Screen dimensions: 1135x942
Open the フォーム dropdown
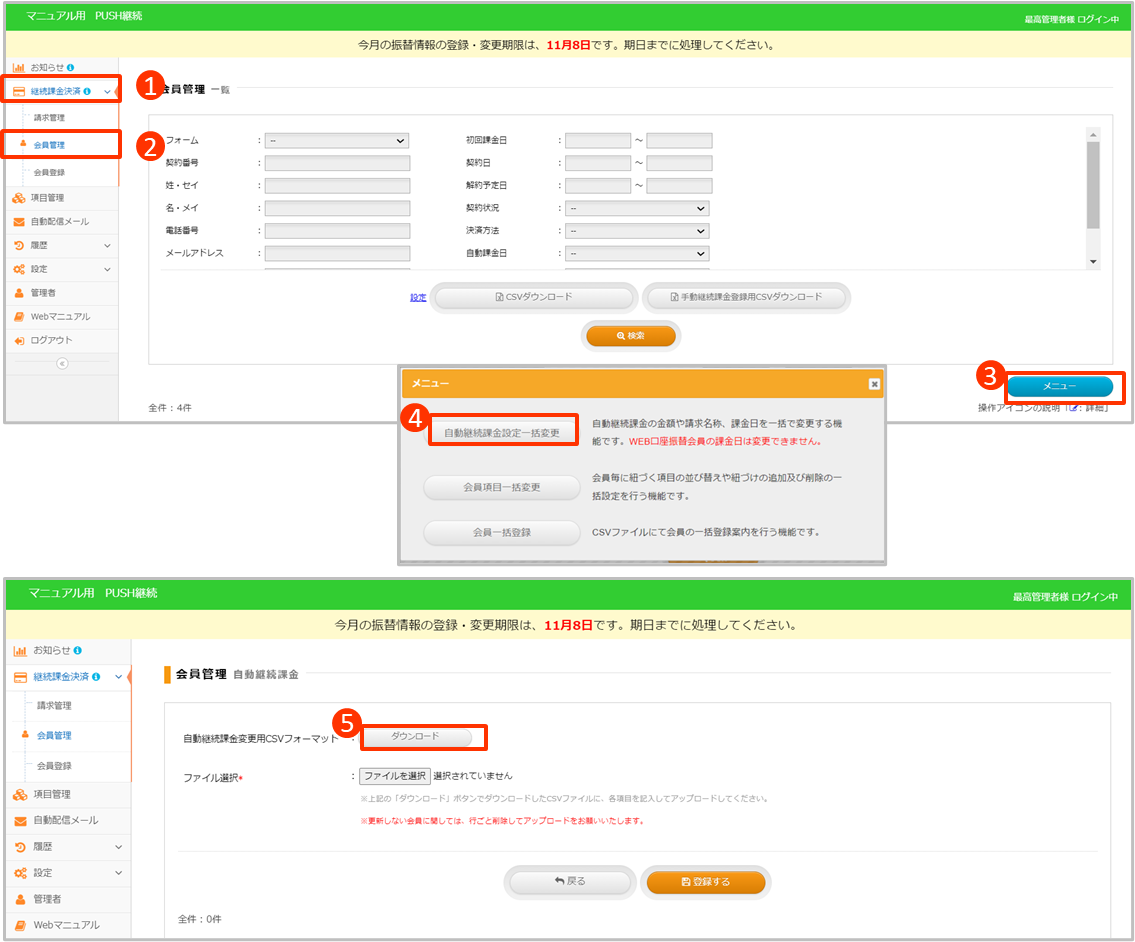point(337,141)
